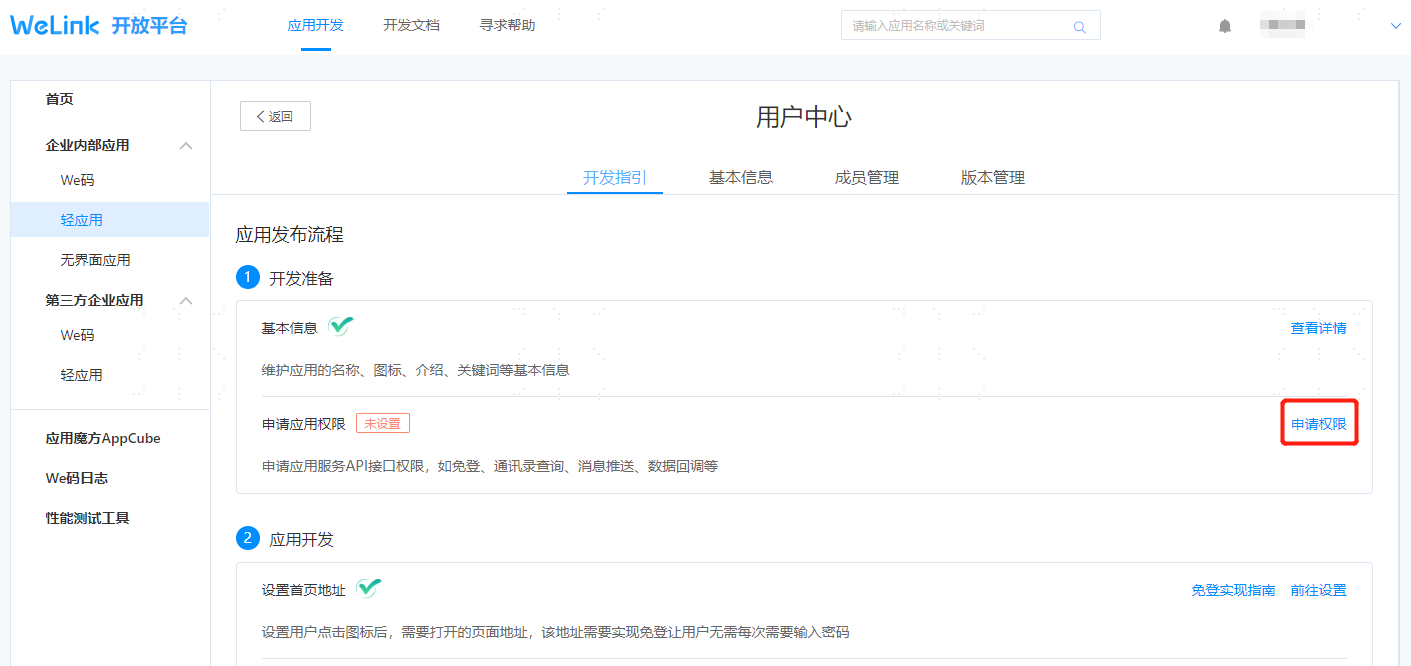Focus the application name search field
The width and height of the screenshot is (1411, 666).
coord(970,26)
